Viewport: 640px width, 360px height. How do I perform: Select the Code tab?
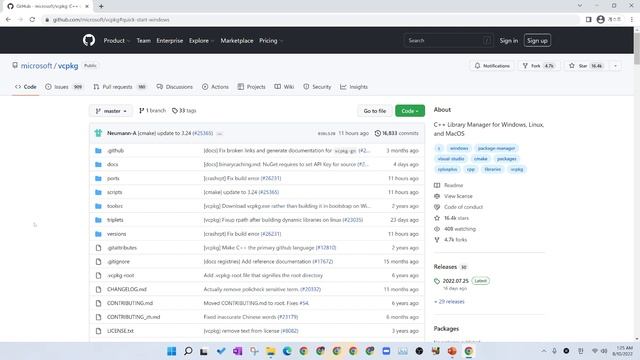[x=26, y=87]
